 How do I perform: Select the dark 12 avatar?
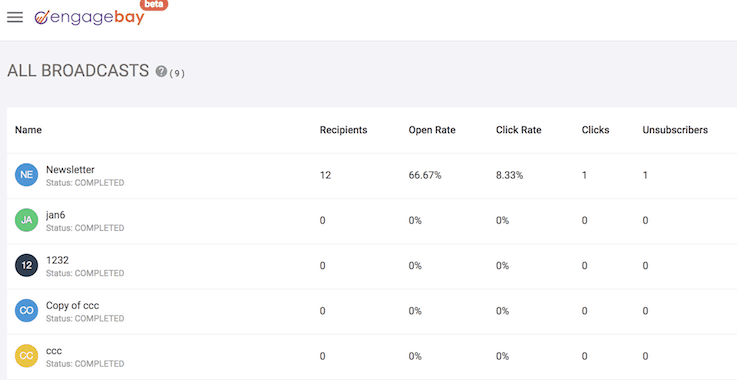tap(26, 265)
